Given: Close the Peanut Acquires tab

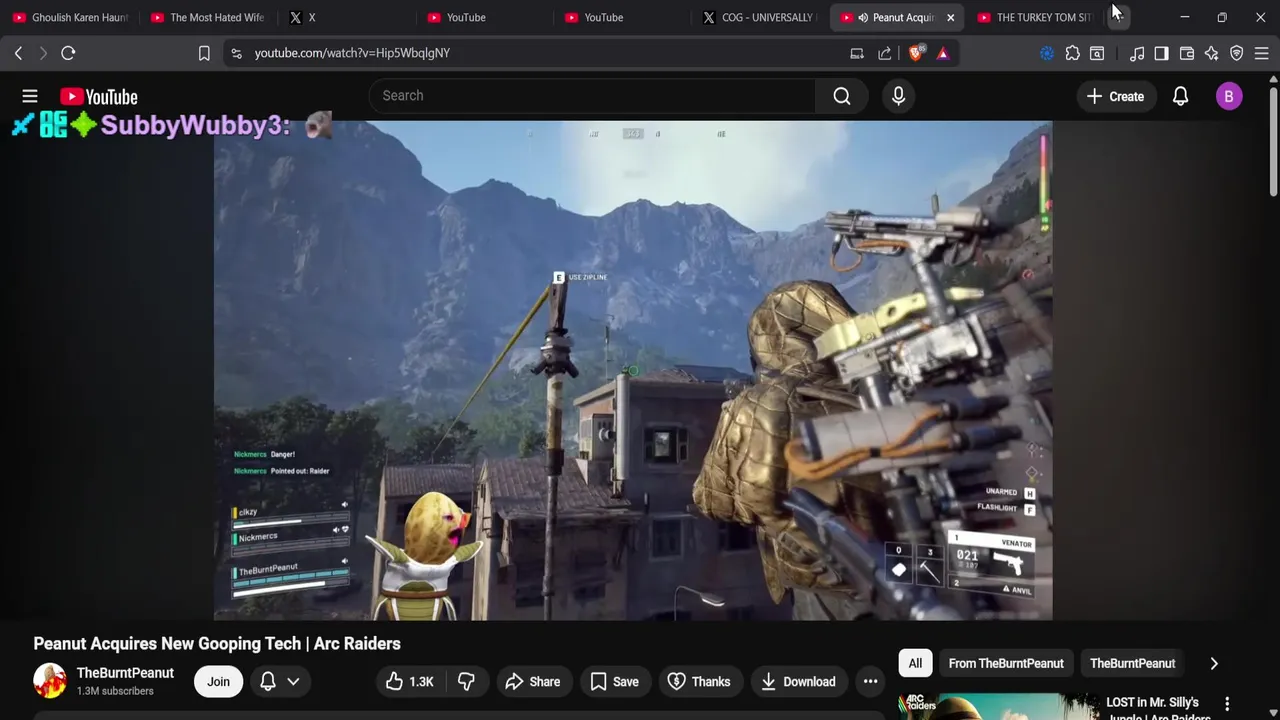Looking at the screenshot, I should (x=951, y=17).
